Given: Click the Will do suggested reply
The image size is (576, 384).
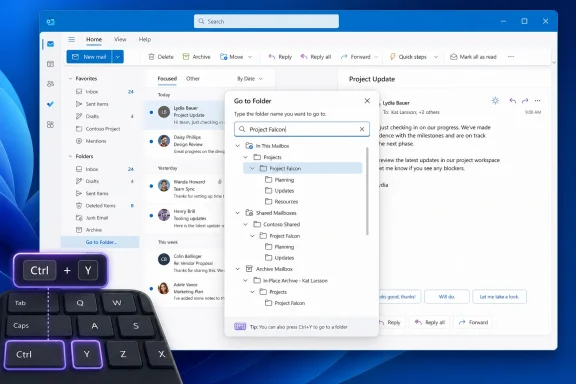Looking at the screenshot, I should point(447,297).
